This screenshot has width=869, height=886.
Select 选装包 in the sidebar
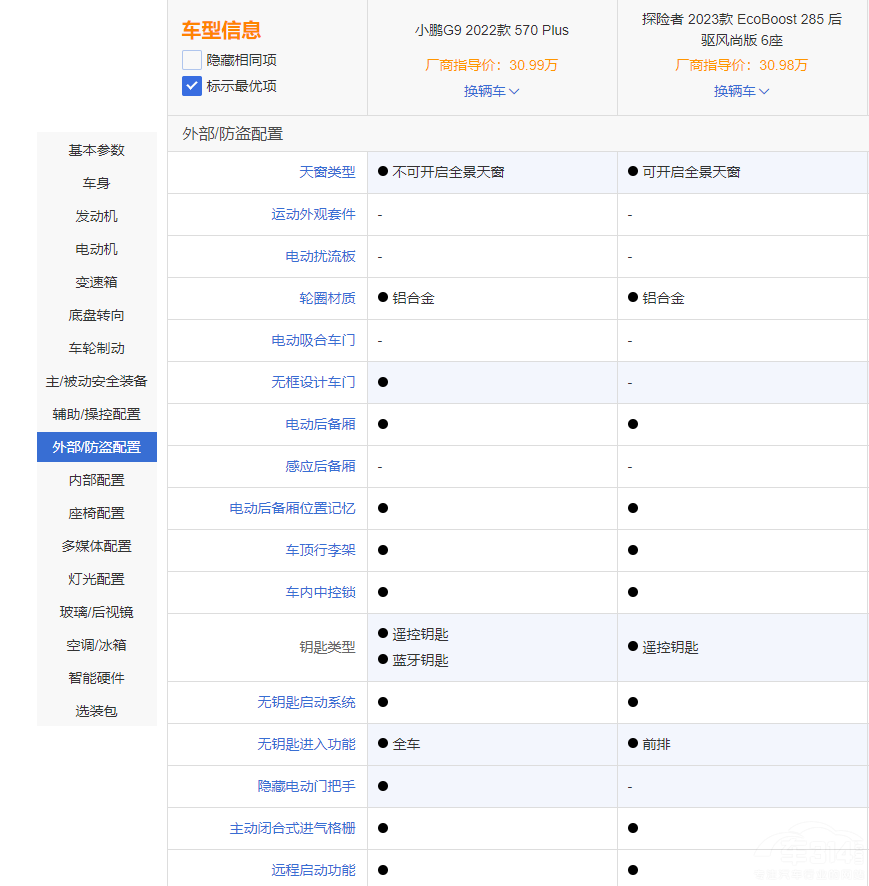97,711
